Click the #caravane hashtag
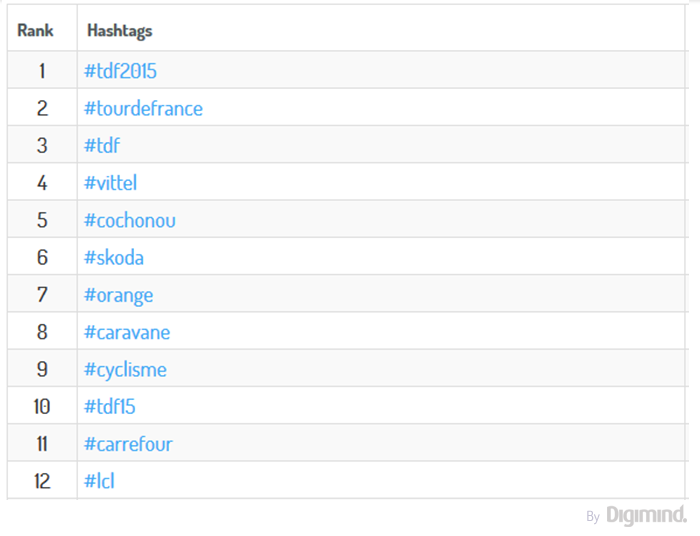The width and height of the screenshot is (700, 536). (x=127, y=332)
